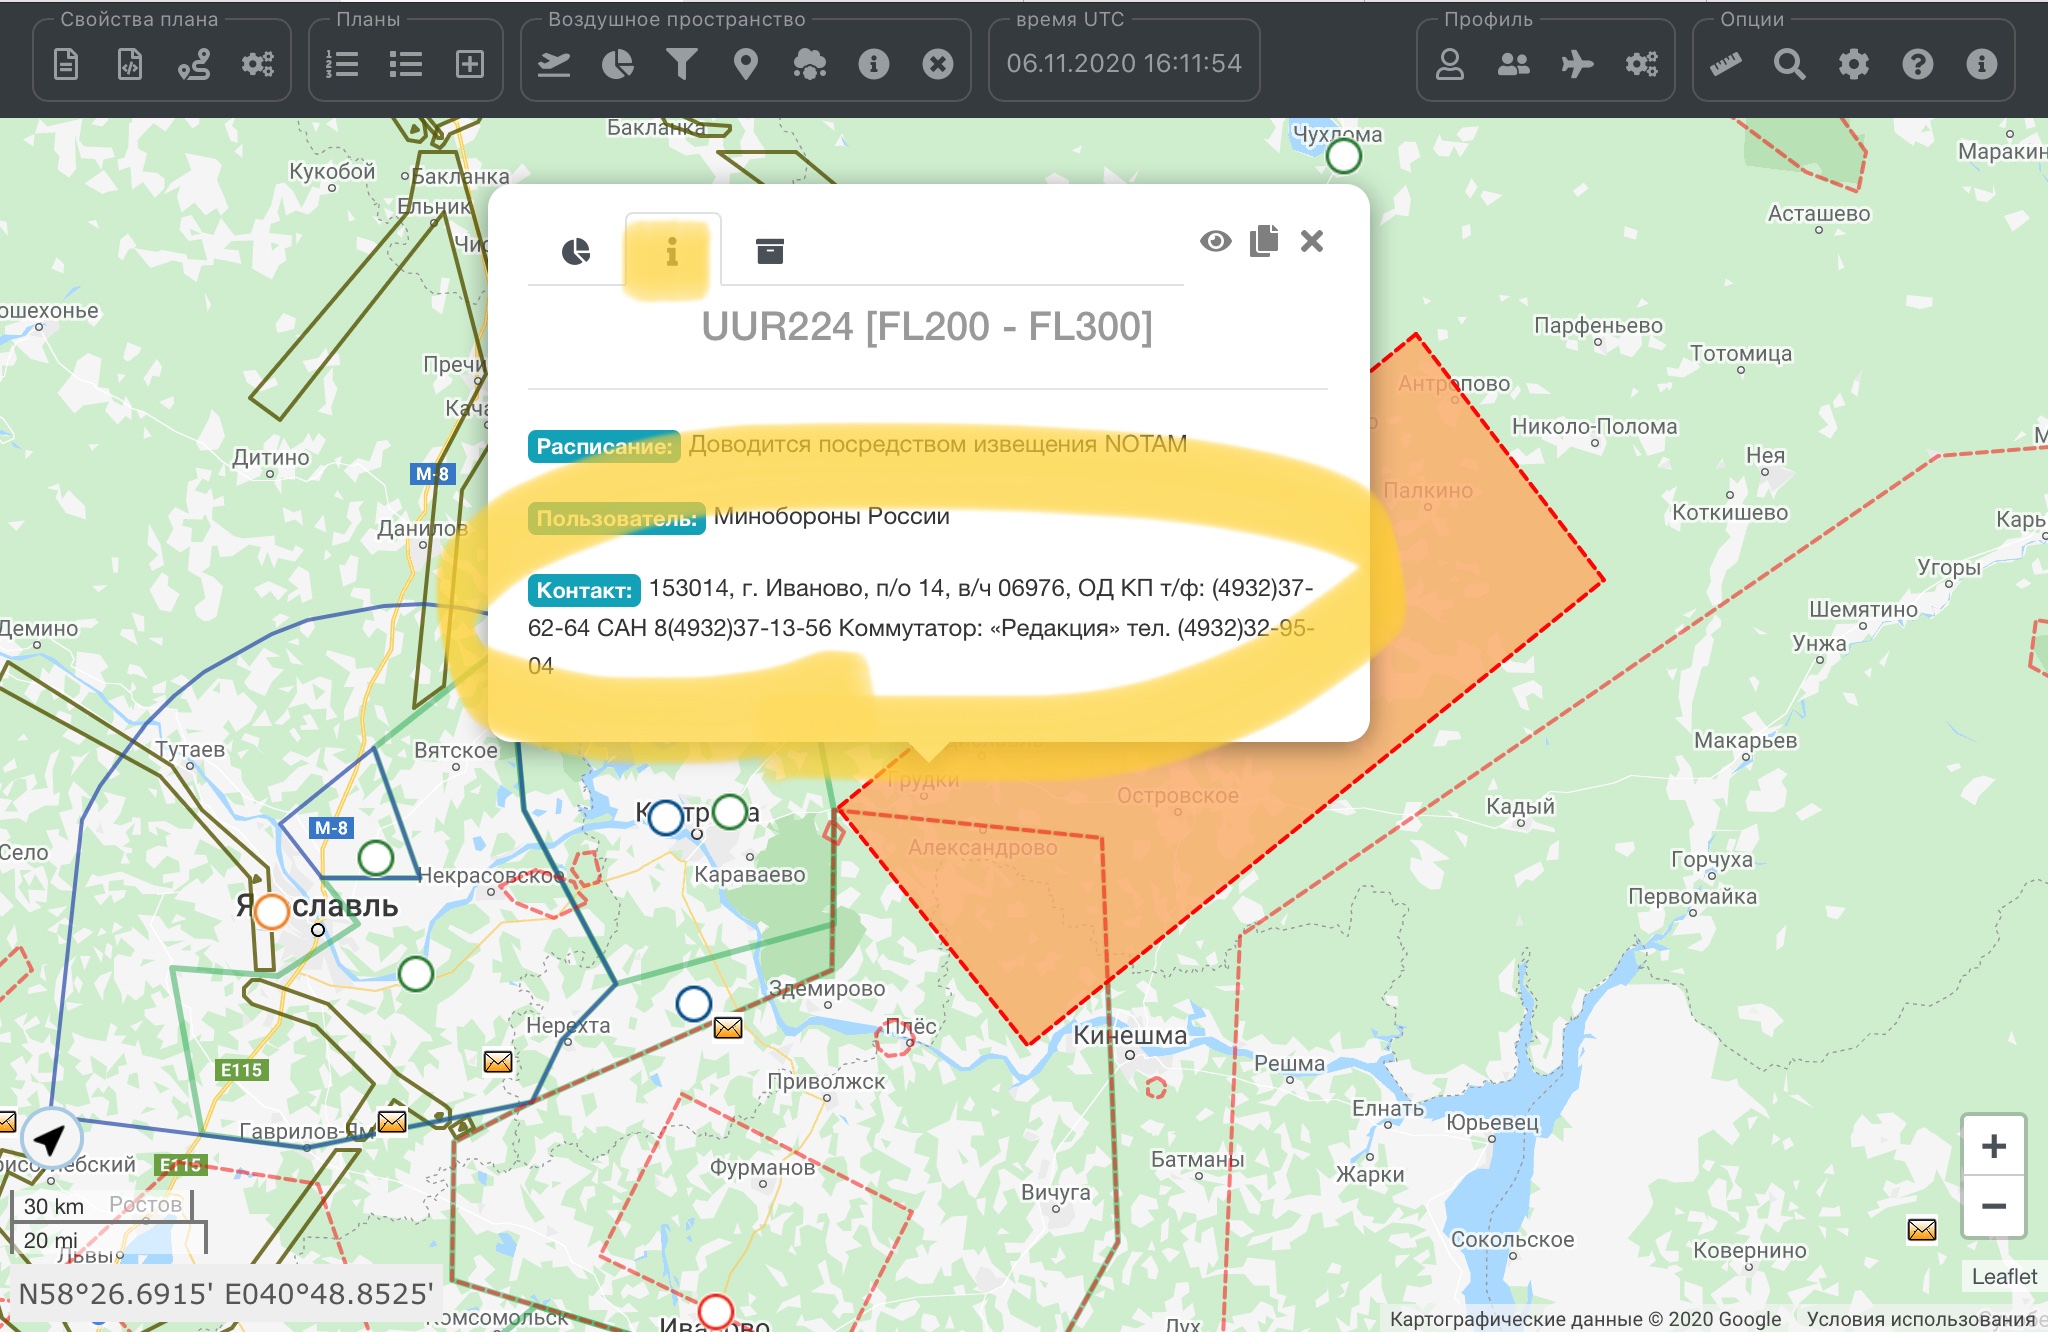This screenshot has width=2048, height=1332.
Task: Click the locate-me arrow button on map
Action: 50,1137
